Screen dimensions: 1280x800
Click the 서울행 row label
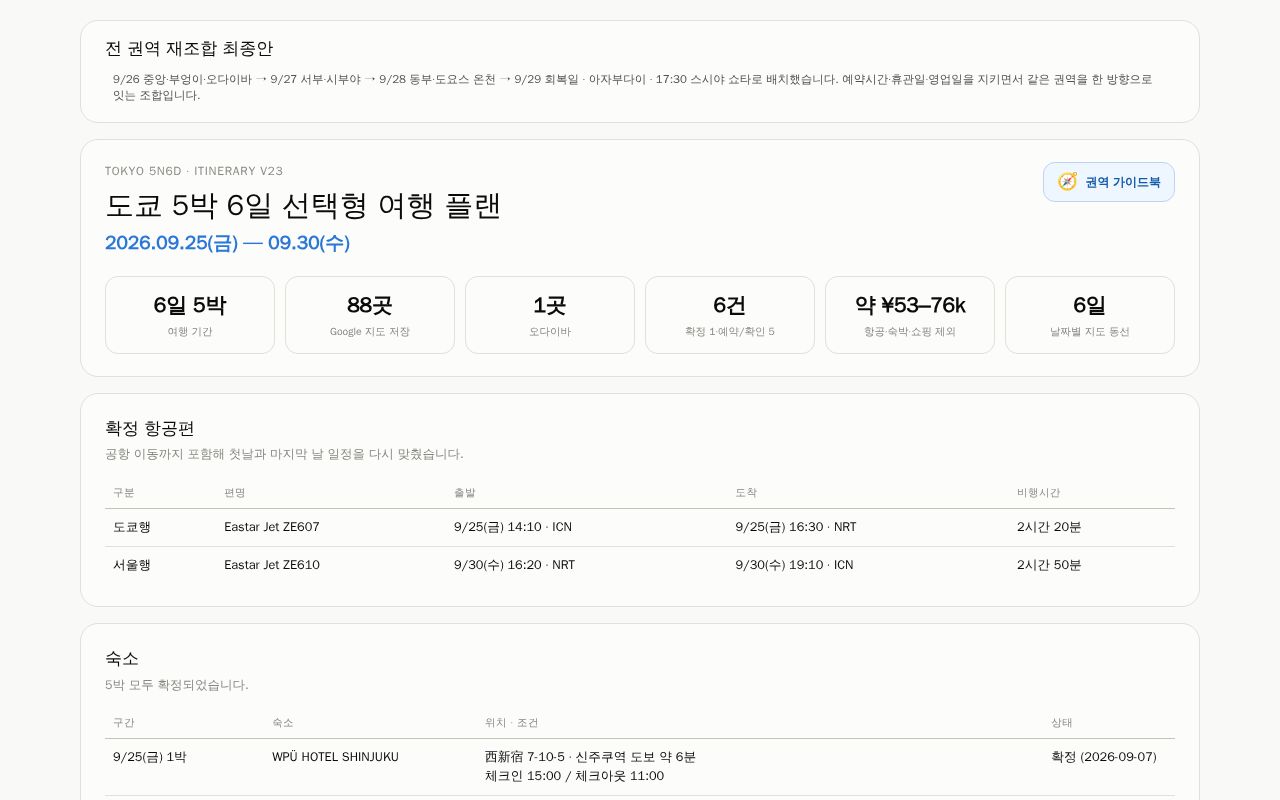[x=132, y=565]
